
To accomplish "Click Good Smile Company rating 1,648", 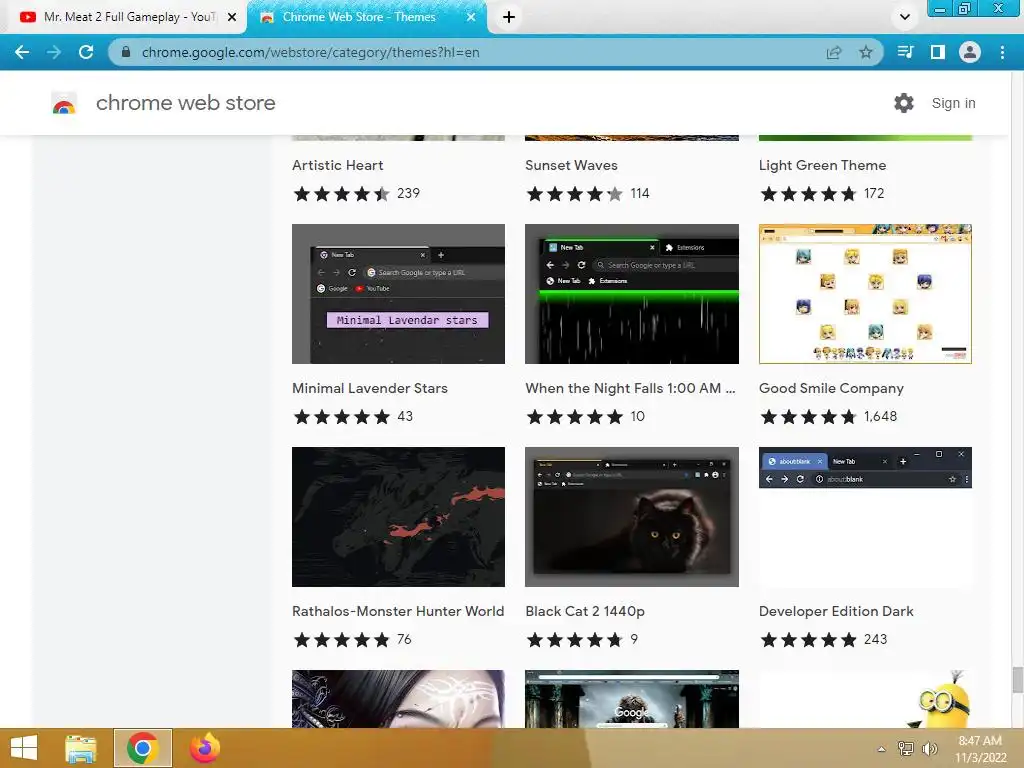I will click(x=828, y=417).
